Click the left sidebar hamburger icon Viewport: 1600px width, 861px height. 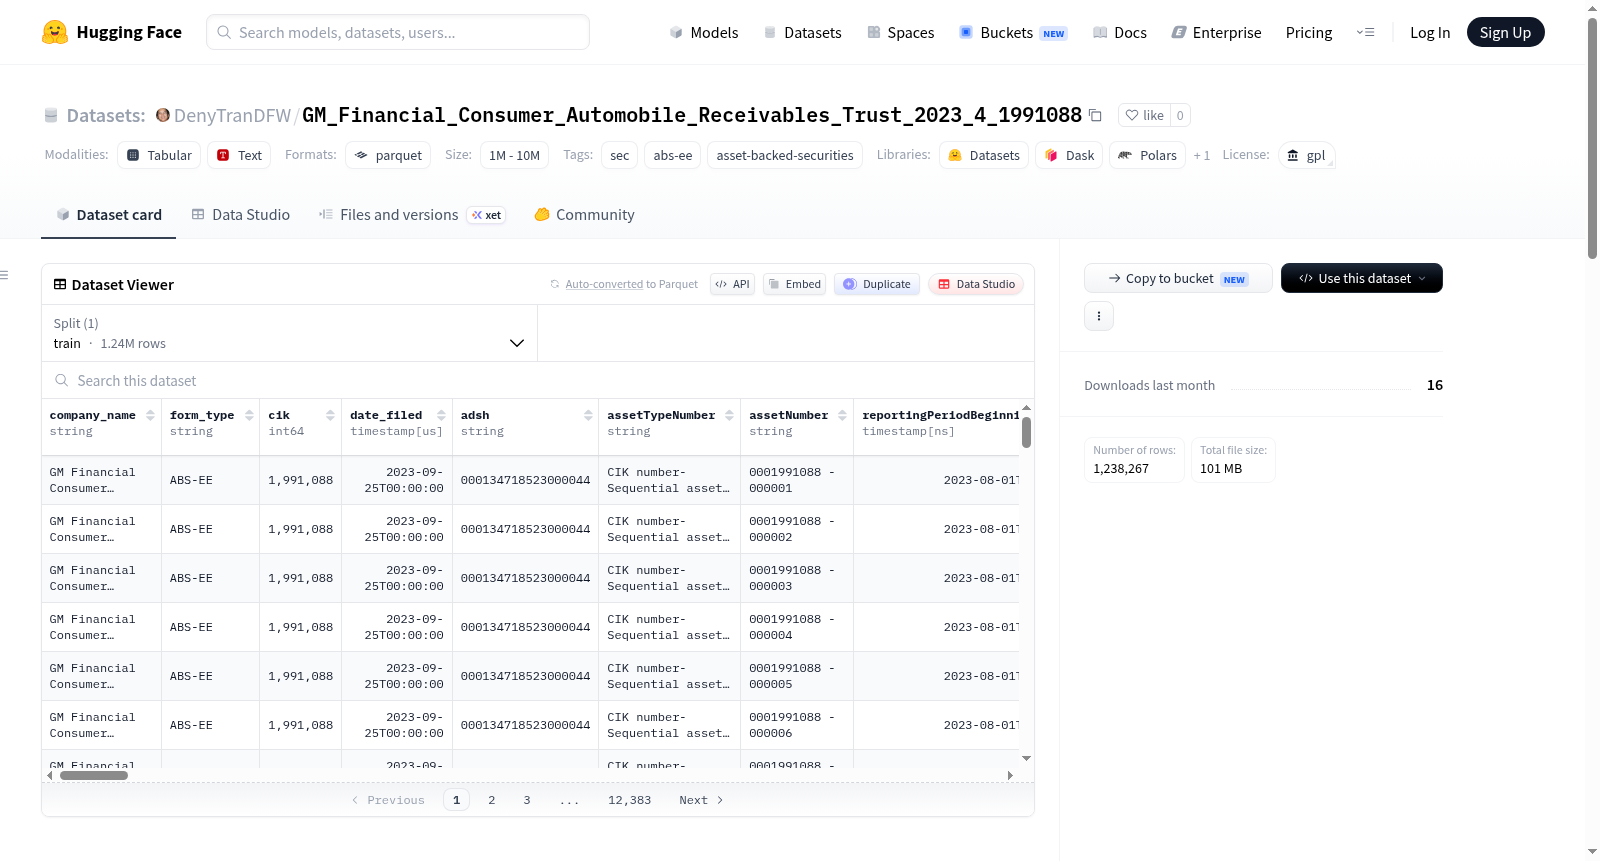[x=4, y=275]
